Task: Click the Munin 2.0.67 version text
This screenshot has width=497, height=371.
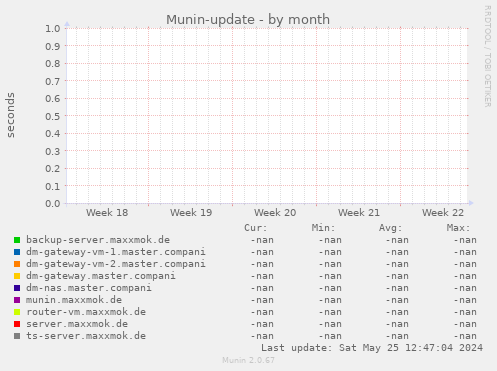Action: coord(248,360)
